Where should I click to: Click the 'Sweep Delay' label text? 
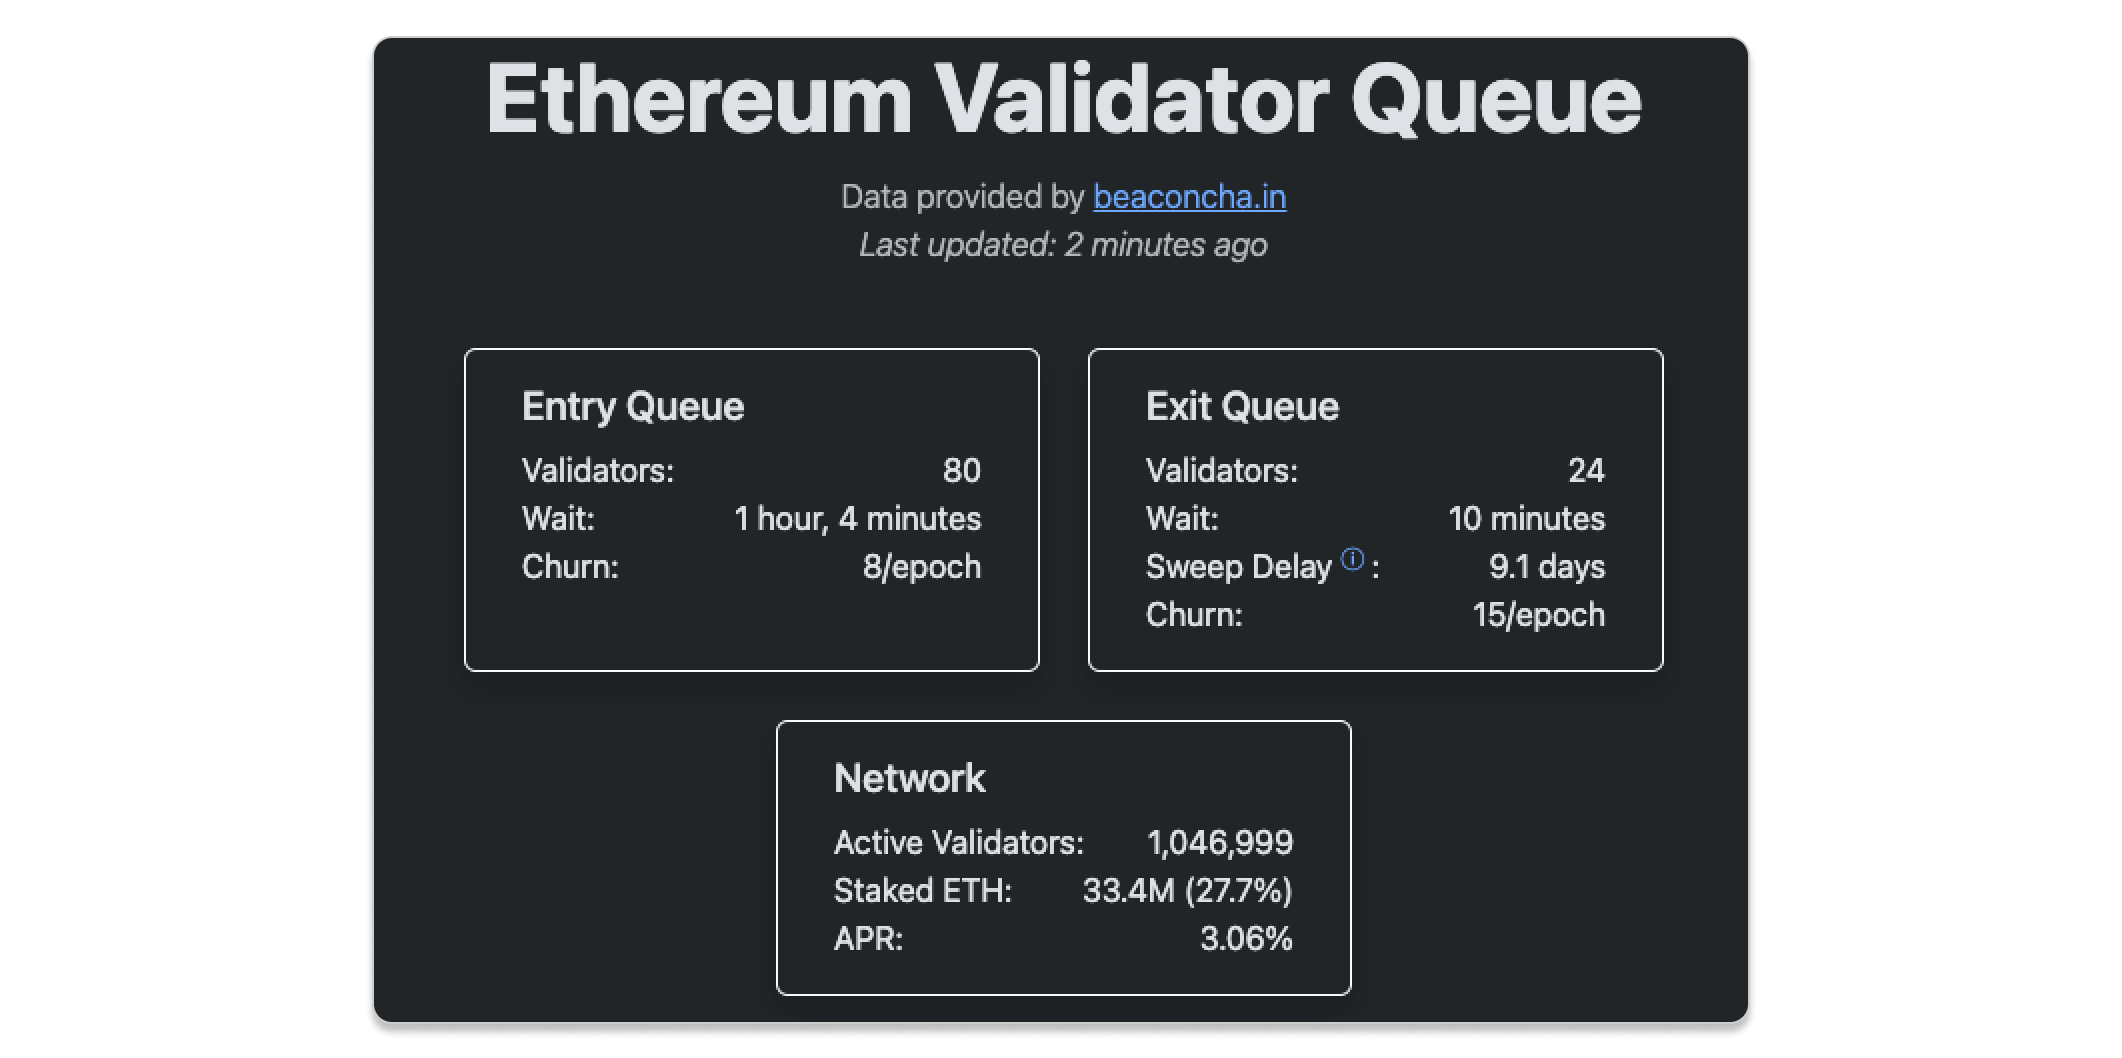[x=1238, y=567]
